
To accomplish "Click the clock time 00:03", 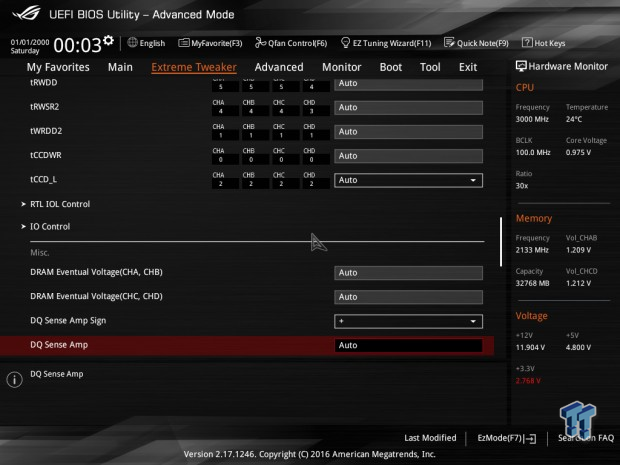I will (x=78, y=45).
